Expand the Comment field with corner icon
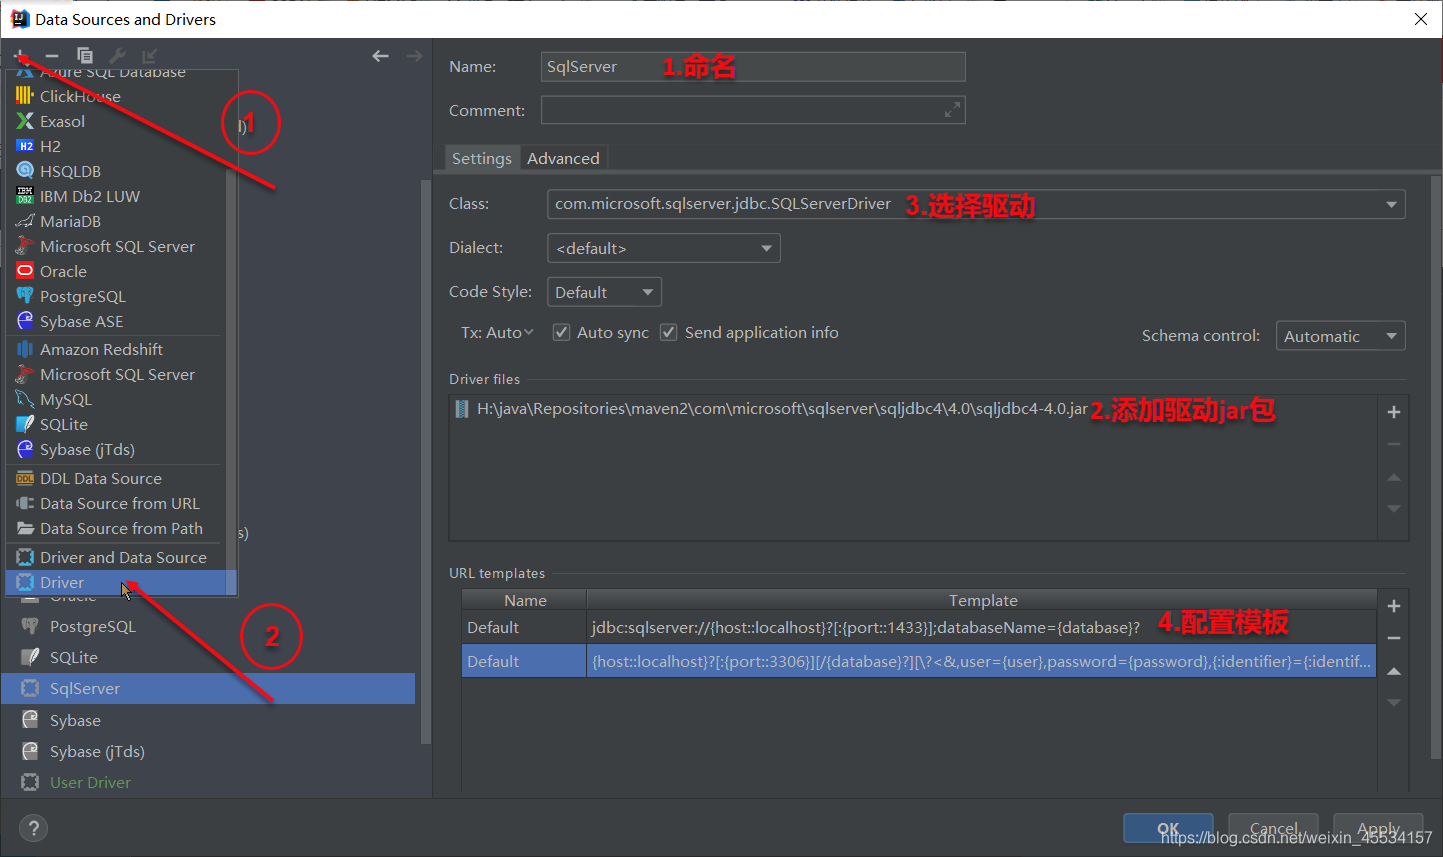Image resolution: width=1443 pixels, height=857 pixels. tap(952, 110)
